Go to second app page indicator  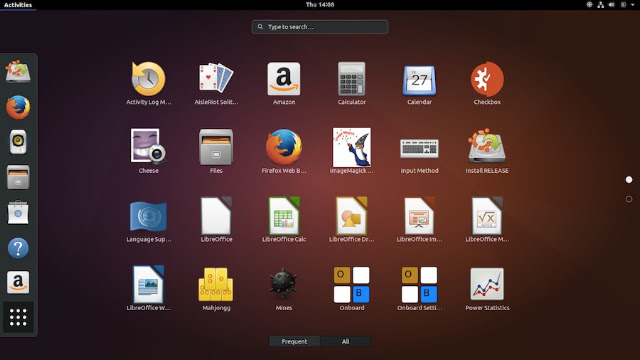click(x=629, y=199)
